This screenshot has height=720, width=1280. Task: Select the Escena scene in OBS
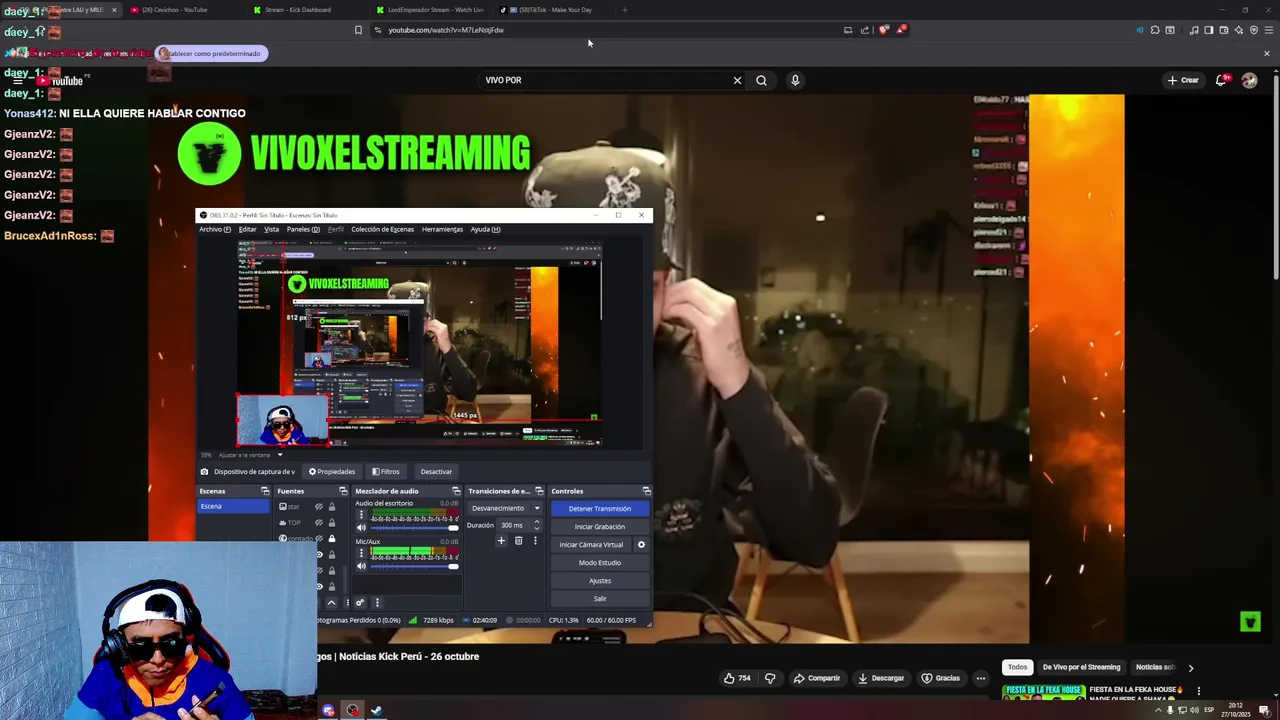[234, 506]
